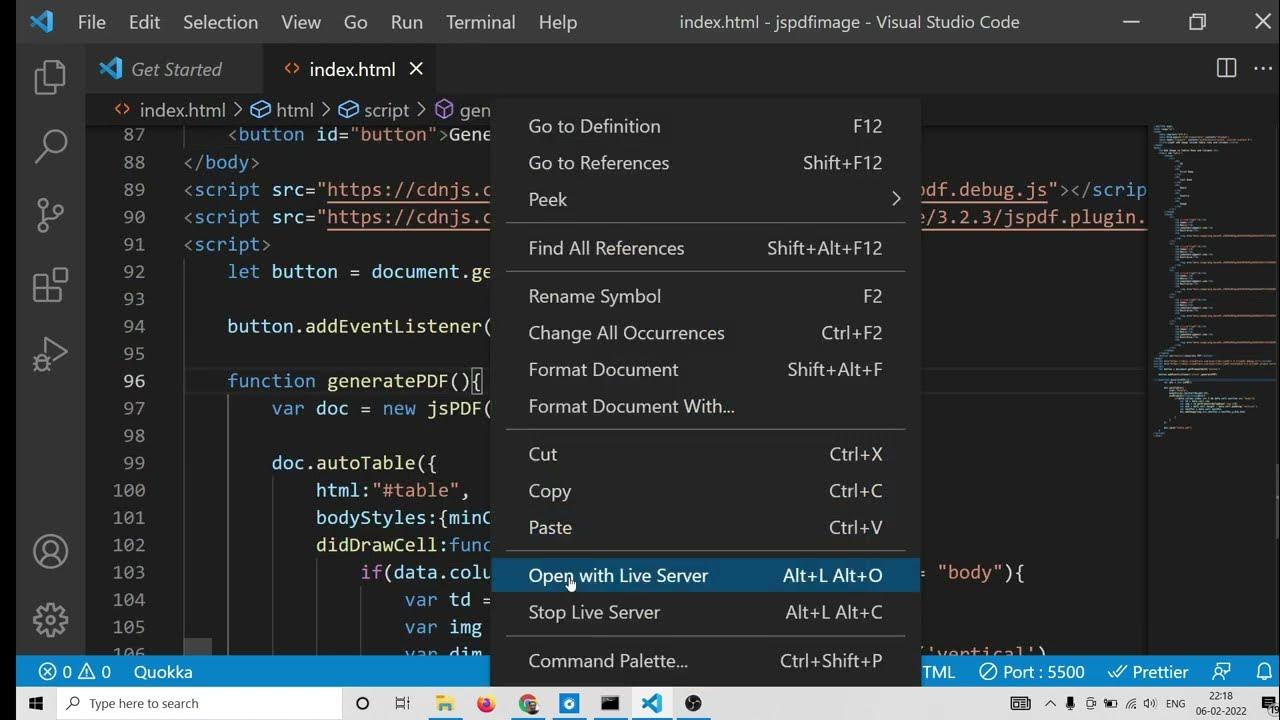Click the Quokka status bar item
Image resolution: width=1280 pixels, height=720 pixels.
click(163, 672)
